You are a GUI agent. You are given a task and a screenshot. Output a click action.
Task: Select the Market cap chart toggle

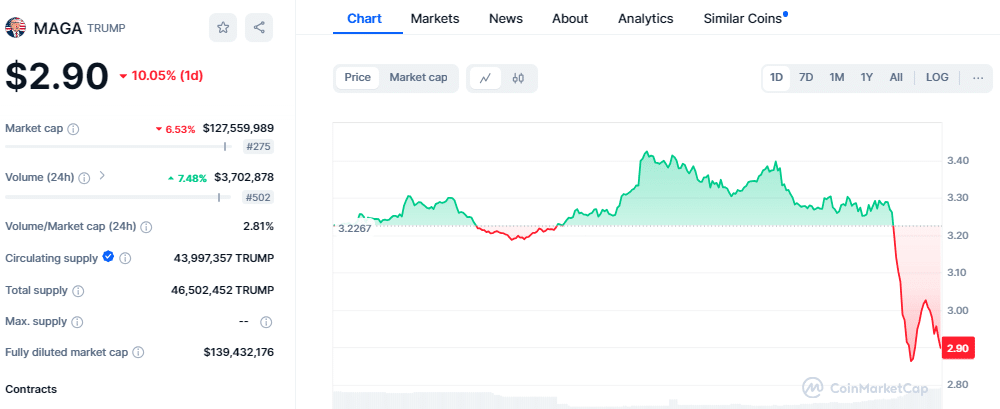[x=418, y=78]
